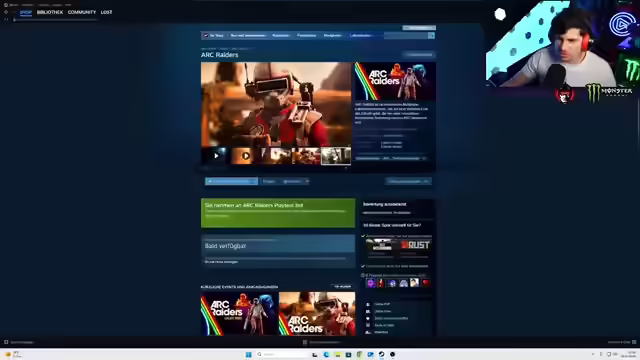Open the ARC Raiders Community-Hub button
This screenshot has width=640, height=360.
419,55
